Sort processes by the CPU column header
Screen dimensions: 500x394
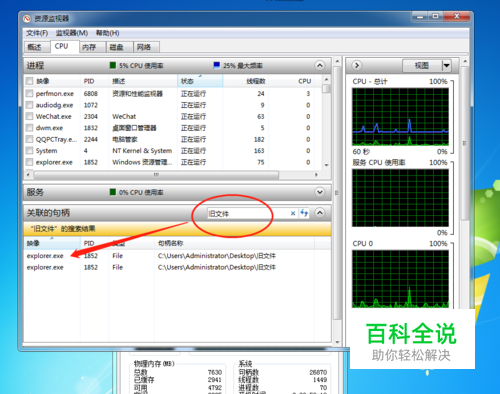[x=291, y=81]
